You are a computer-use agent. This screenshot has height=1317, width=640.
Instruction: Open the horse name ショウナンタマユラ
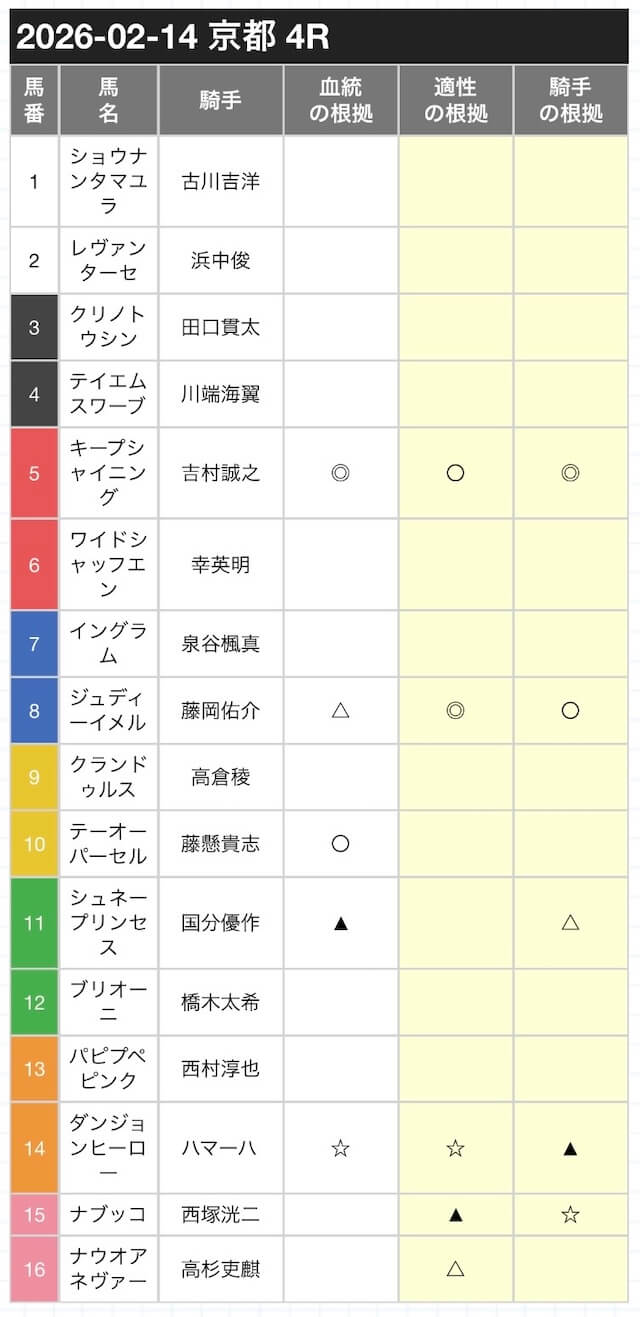[108, 181]
